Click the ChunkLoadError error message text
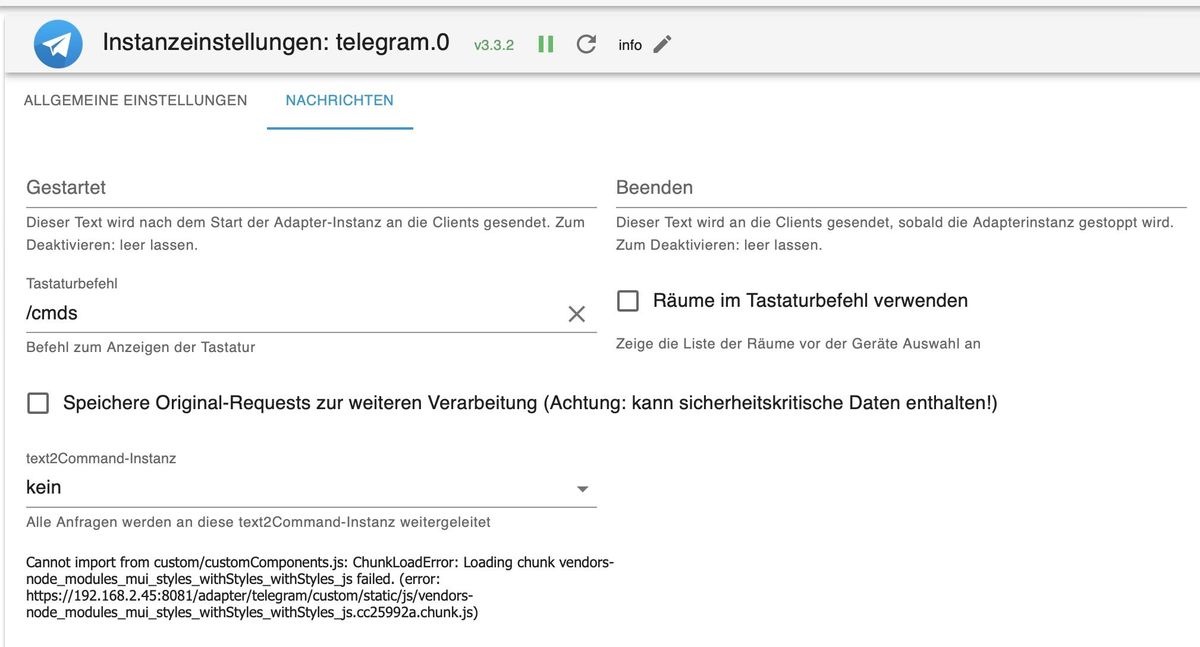Viewport: 1200px width, 647px height. pos(320,588)
